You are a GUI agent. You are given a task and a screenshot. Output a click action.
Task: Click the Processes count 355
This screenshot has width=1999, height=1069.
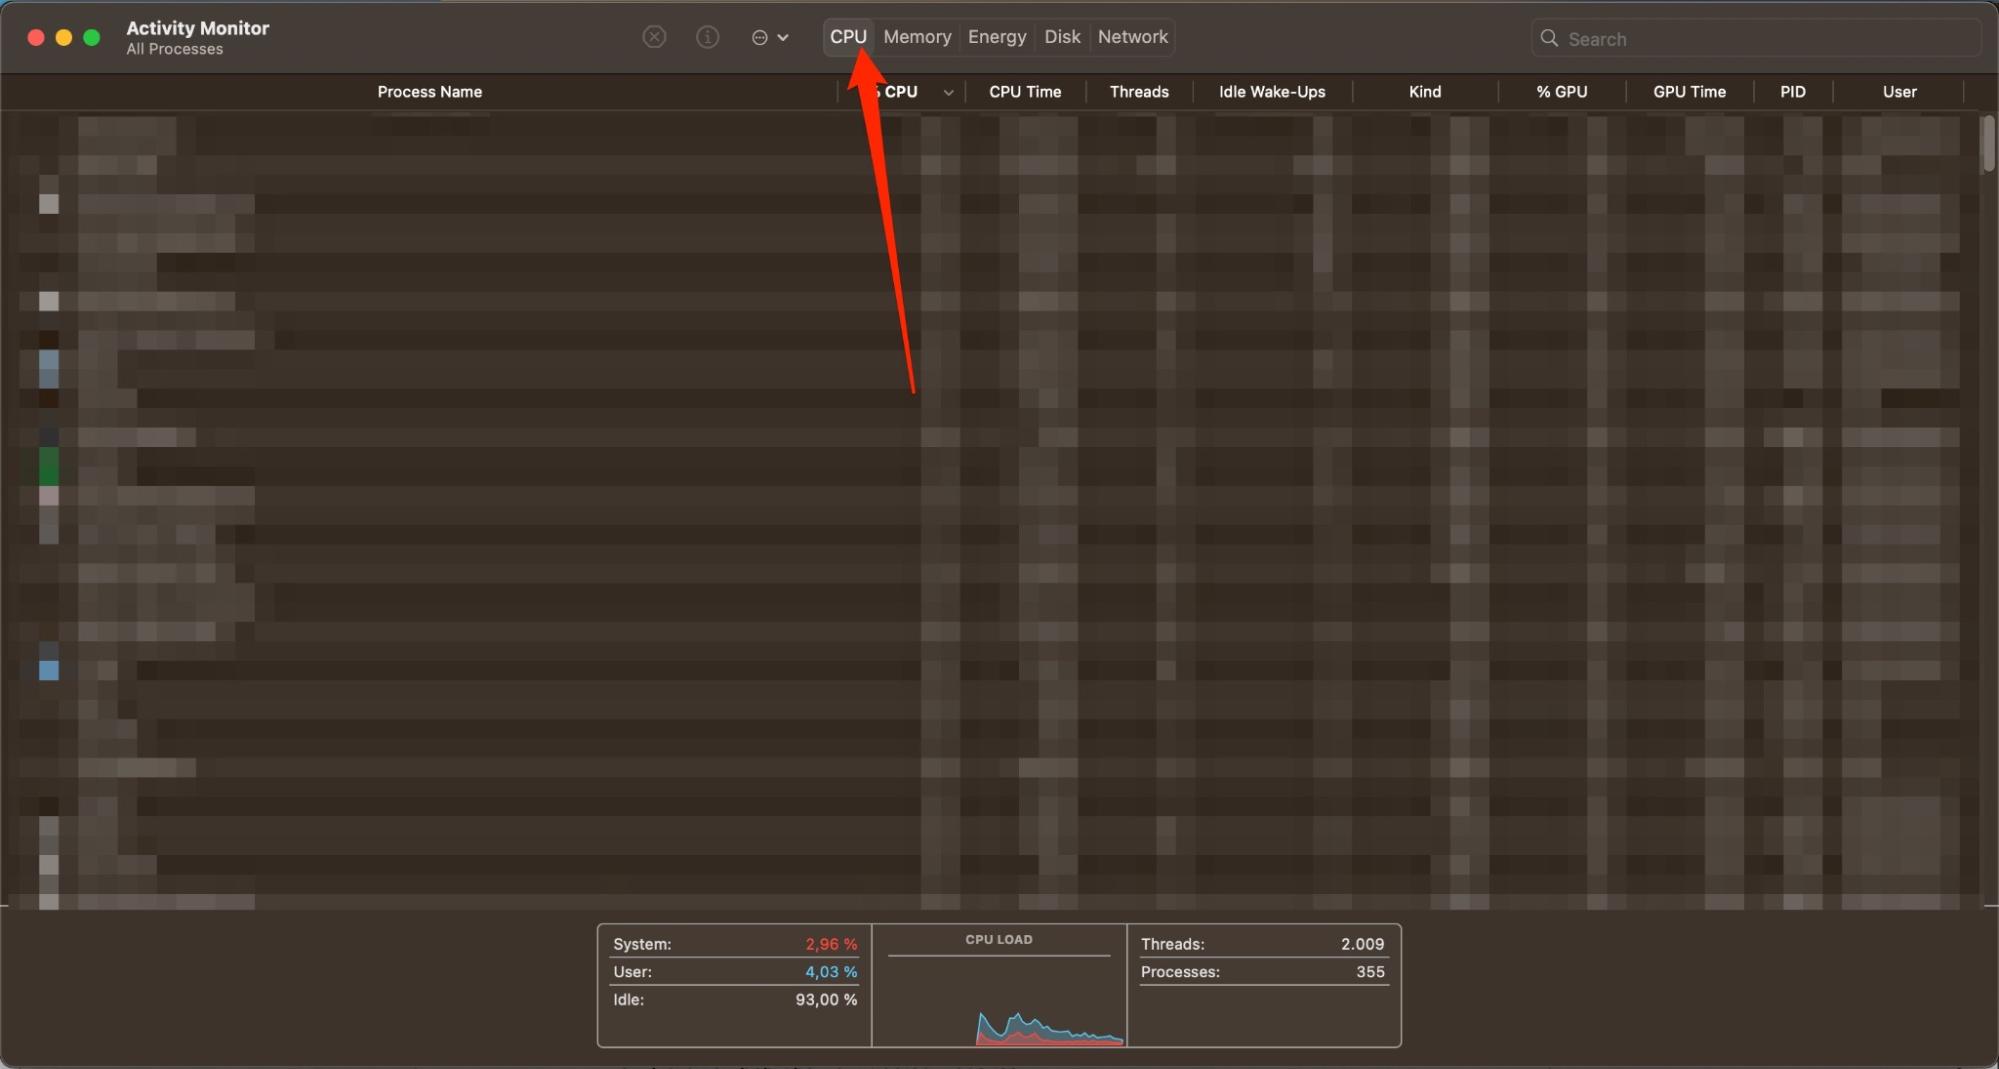[1370, 972]
